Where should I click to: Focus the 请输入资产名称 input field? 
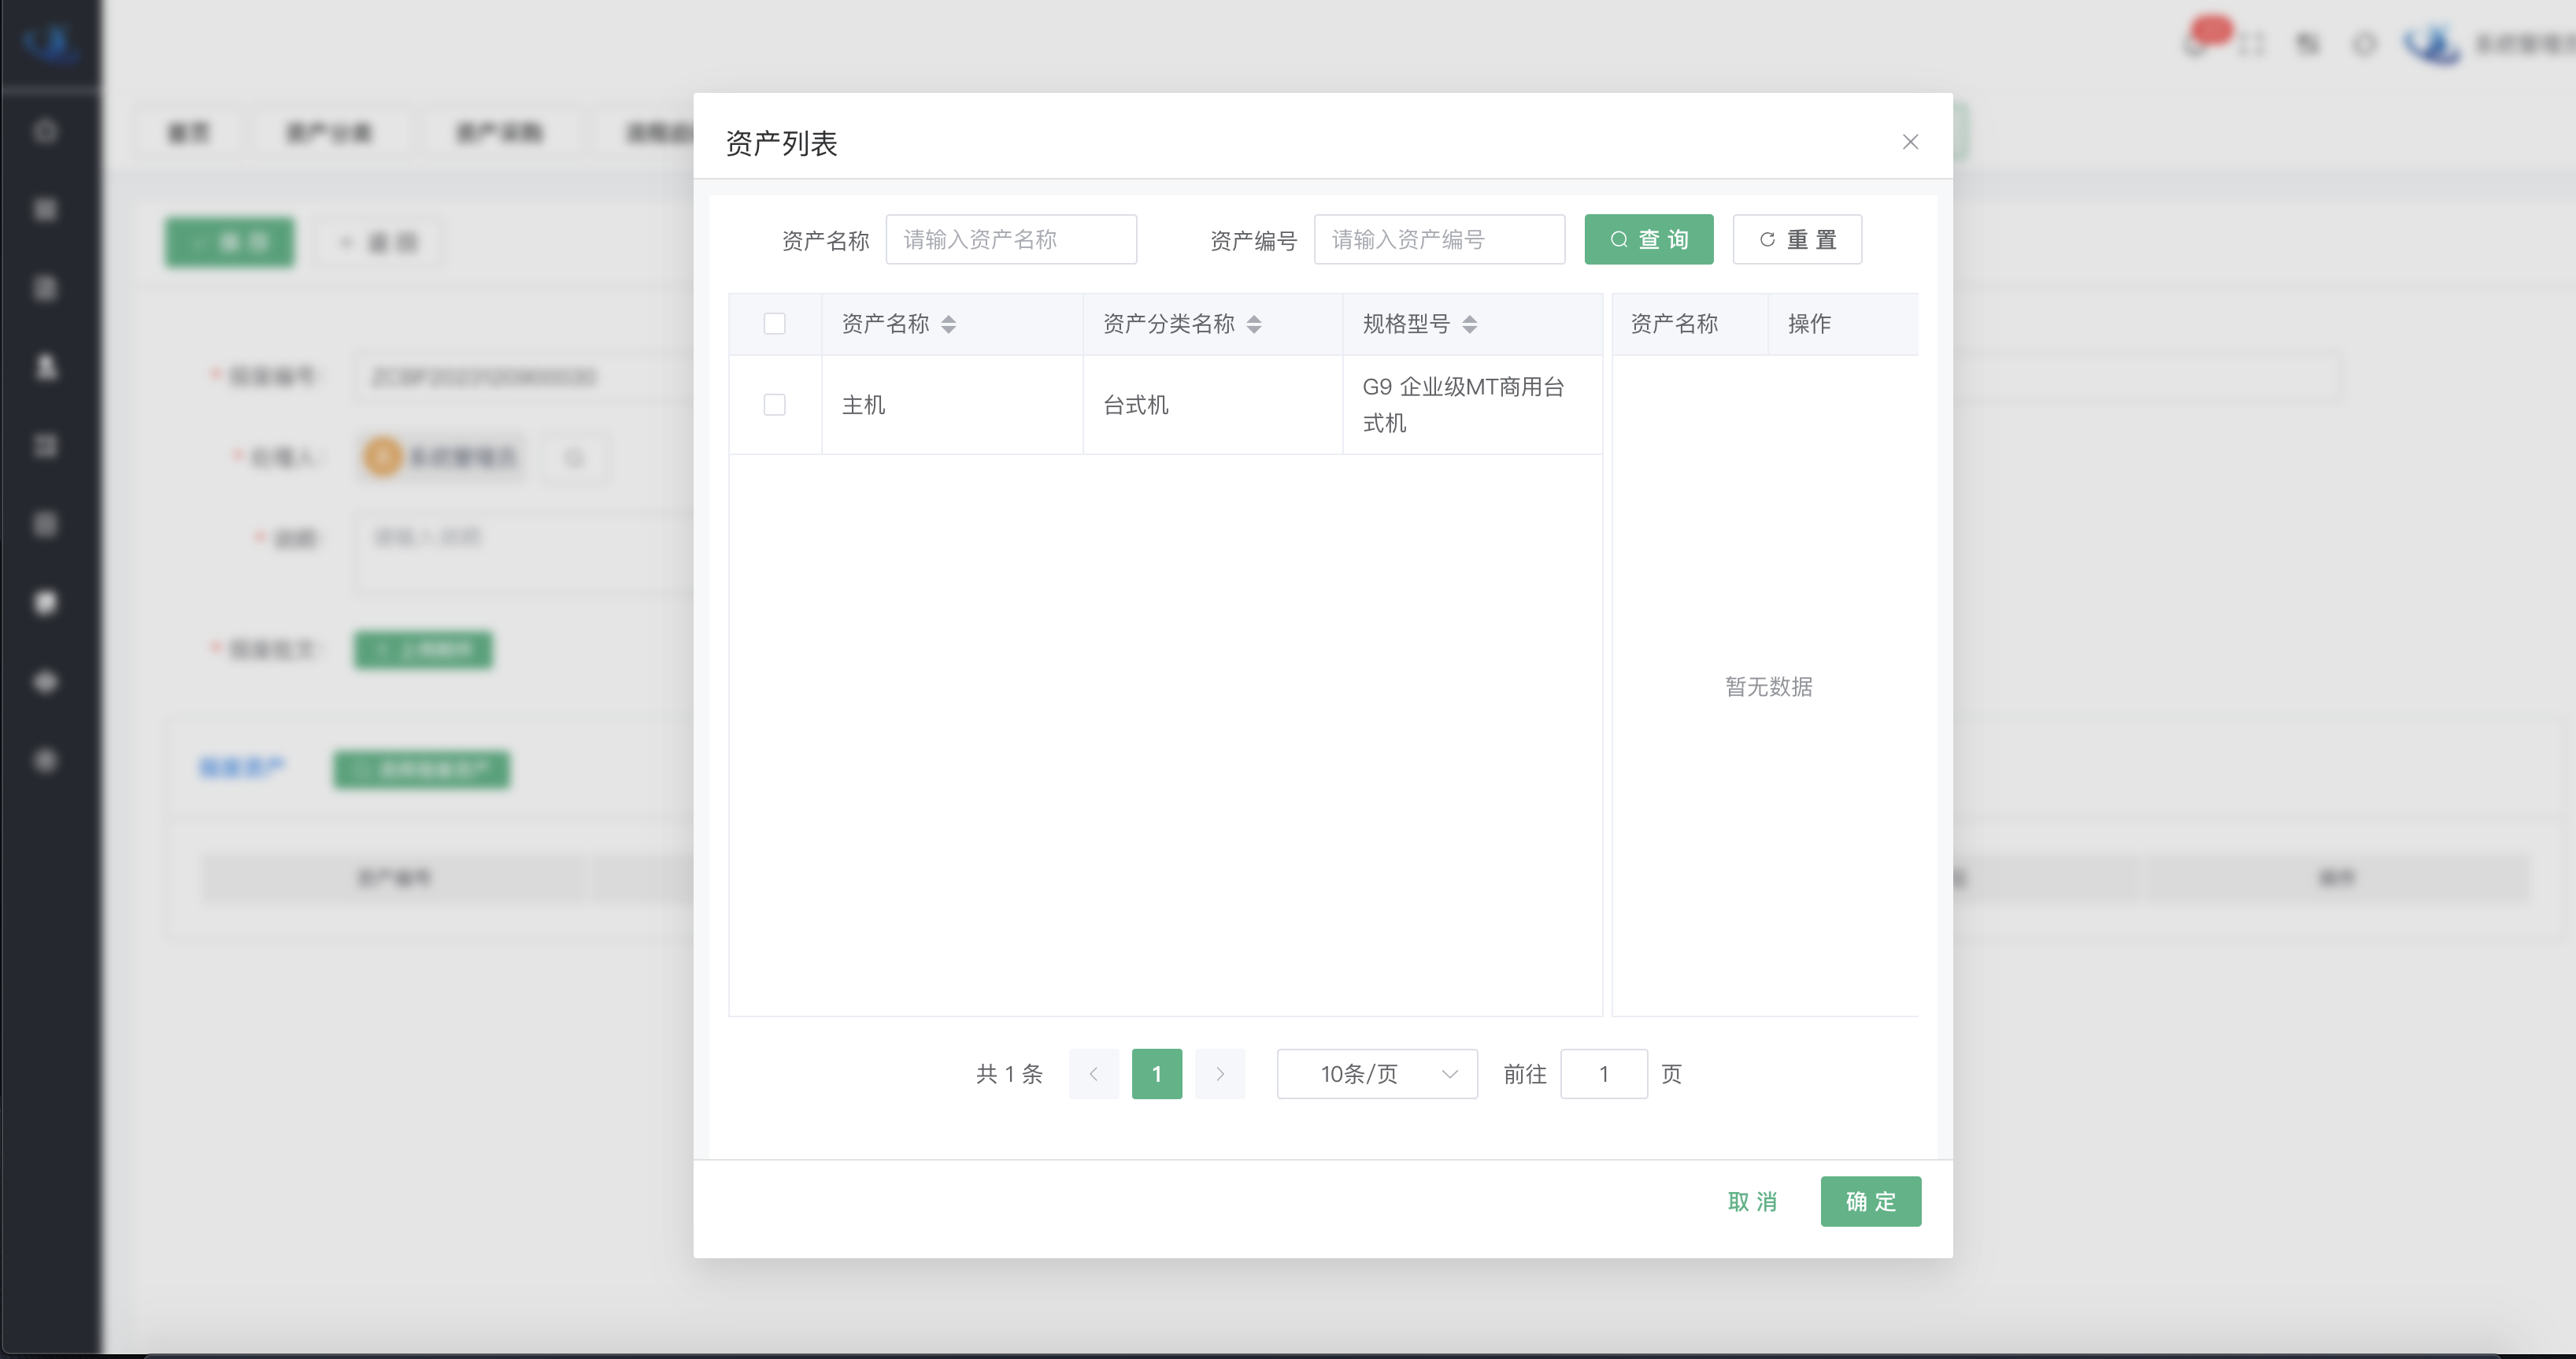click(1011, 239)
